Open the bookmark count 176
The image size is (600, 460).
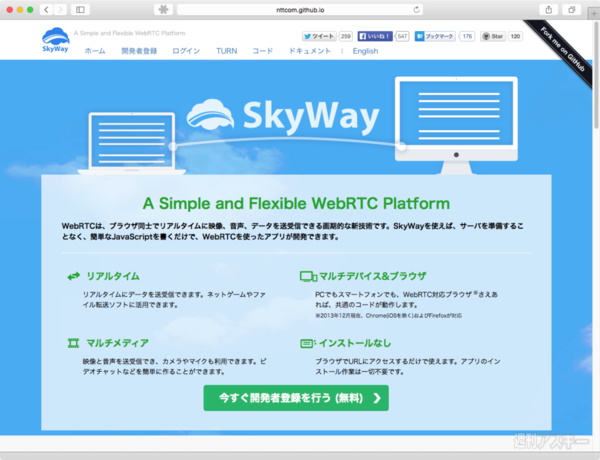pyautogui.click(x=467, y=36)
